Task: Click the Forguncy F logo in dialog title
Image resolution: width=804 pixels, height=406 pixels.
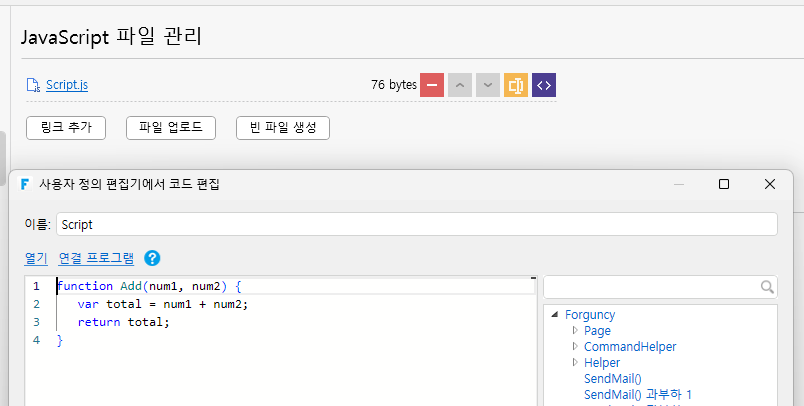Action: pyautogui.click(x=25, y=184)
